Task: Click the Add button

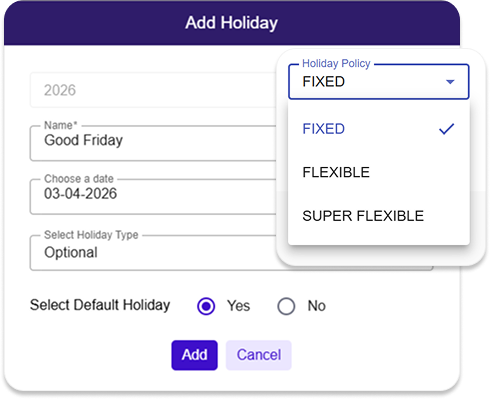Action: click(x=194, y=355)
